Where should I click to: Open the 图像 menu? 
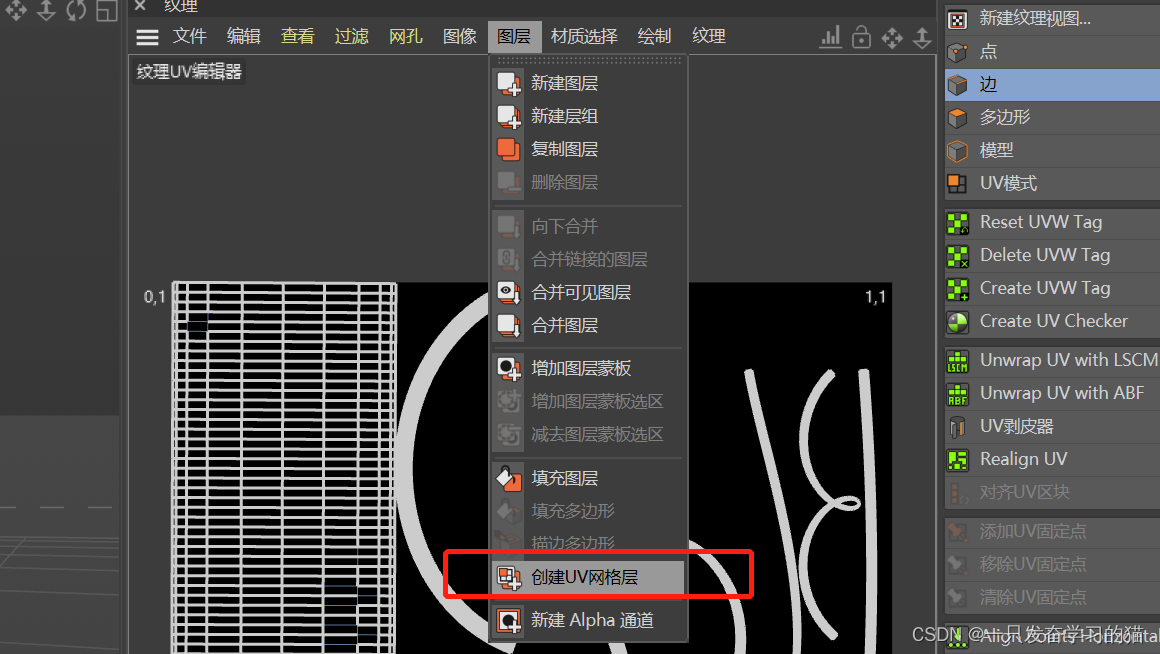tap(459, 36)
